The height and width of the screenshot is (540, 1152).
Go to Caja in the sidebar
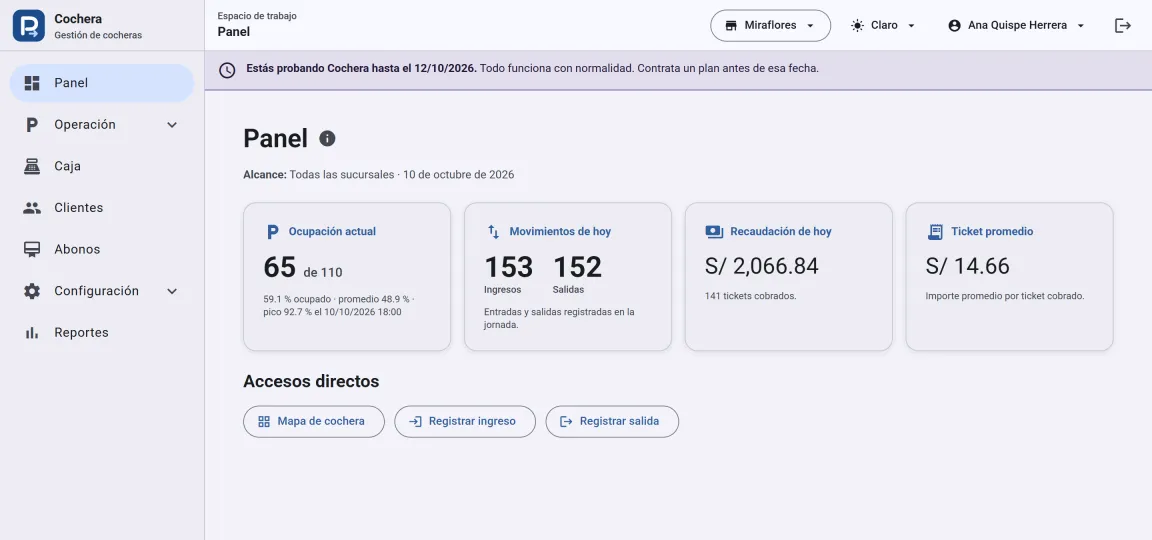(101, 166)
